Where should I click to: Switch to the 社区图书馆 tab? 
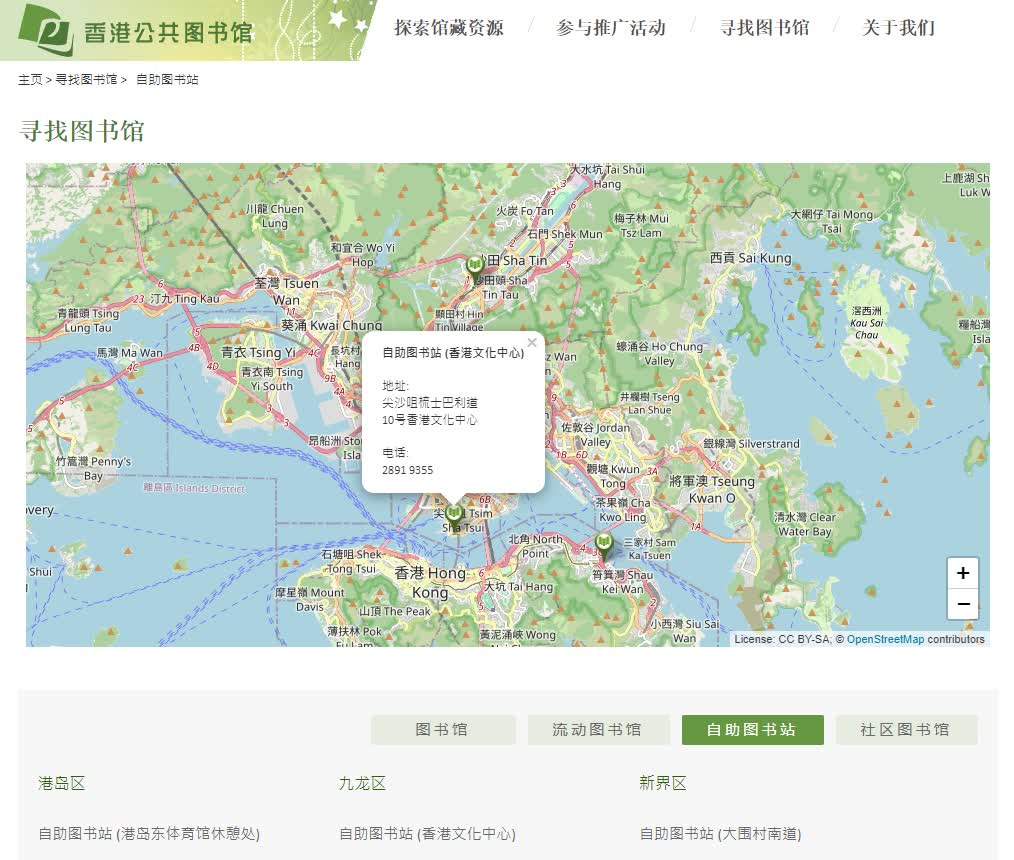click(905, 730)
